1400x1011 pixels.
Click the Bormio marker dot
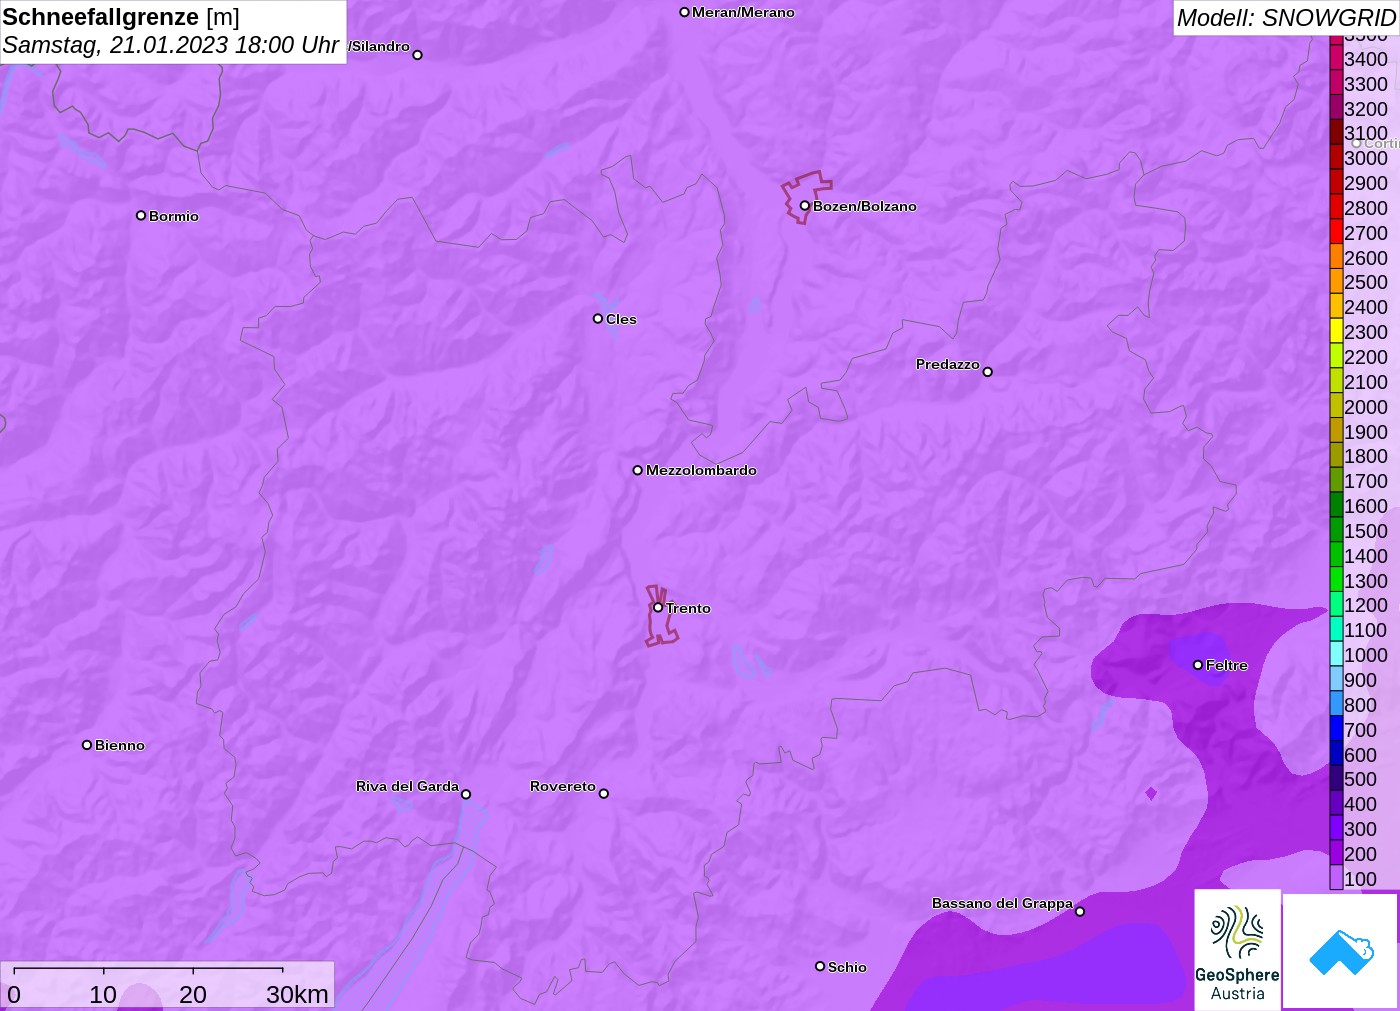tap(141, 215)
